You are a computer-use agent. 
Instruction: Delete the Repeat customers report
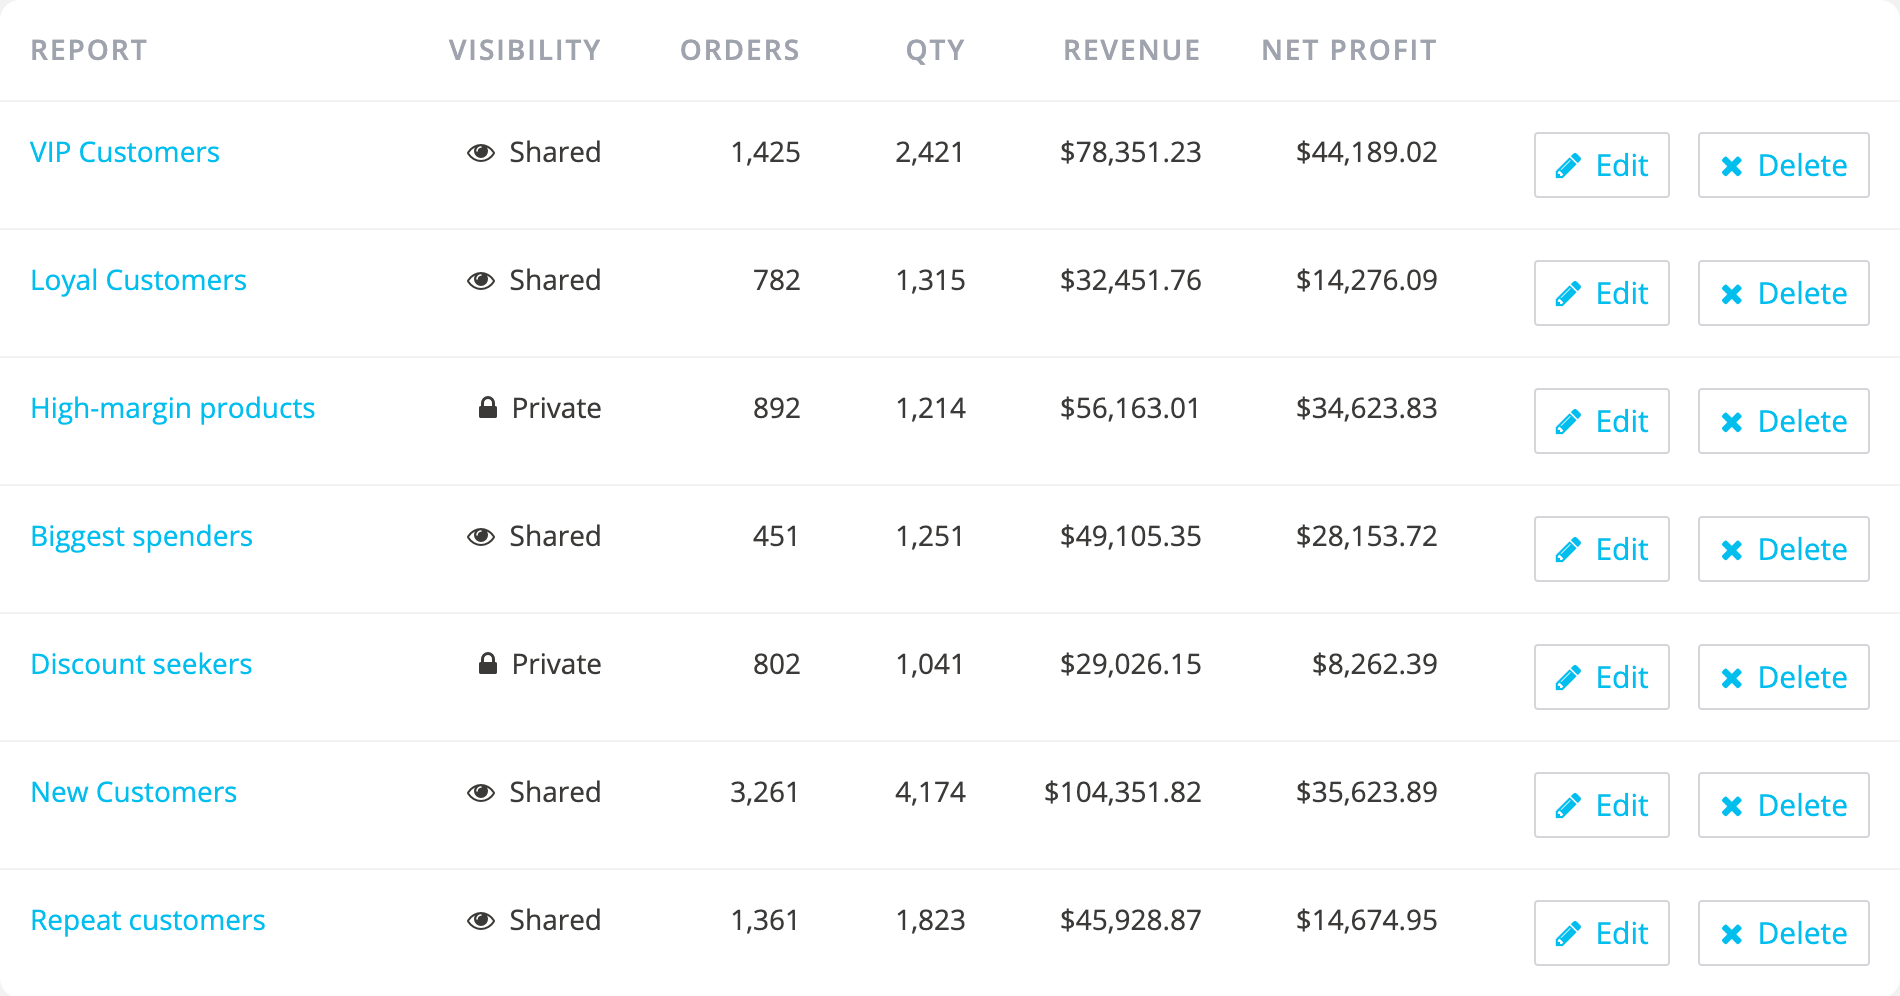pyautogui.click(x=1784, y=933)
